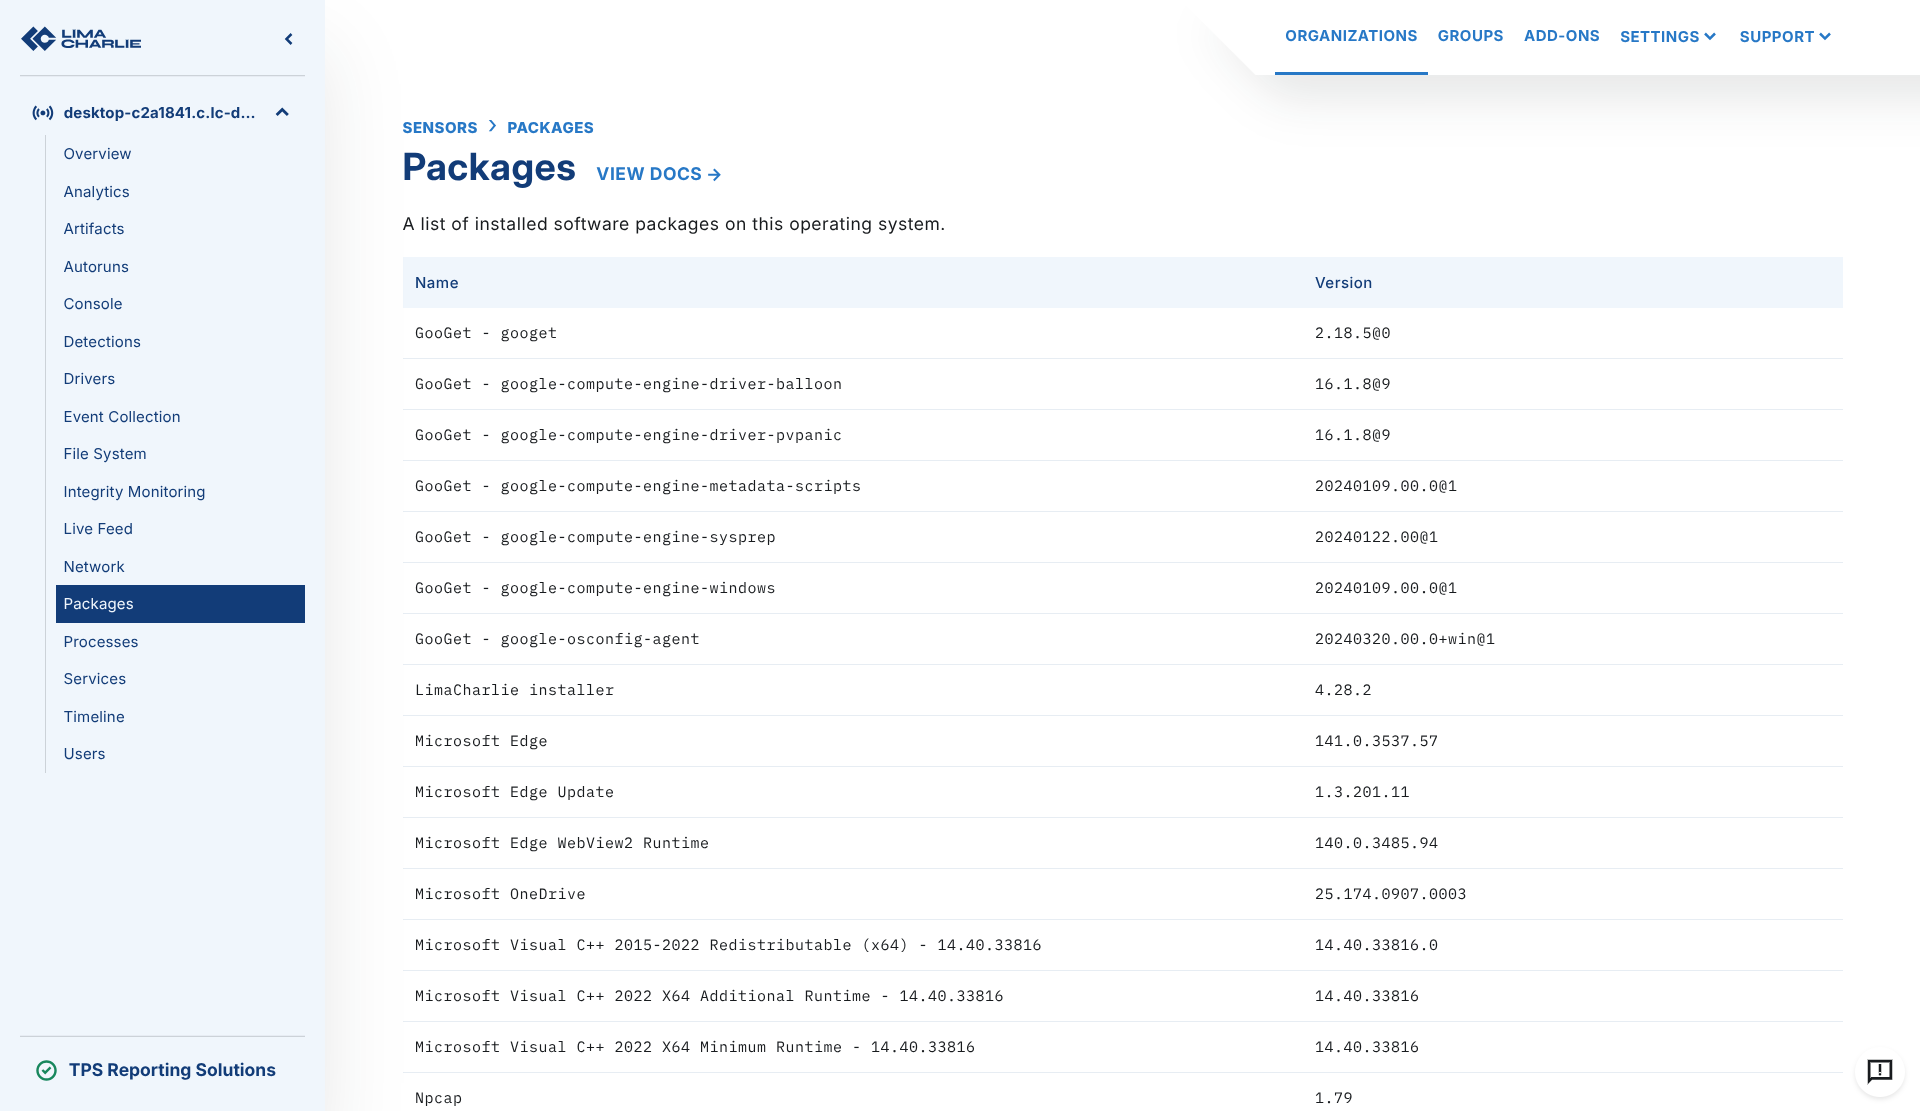
Task: Click the Sensors breadcrumb link
Action: 439,128
